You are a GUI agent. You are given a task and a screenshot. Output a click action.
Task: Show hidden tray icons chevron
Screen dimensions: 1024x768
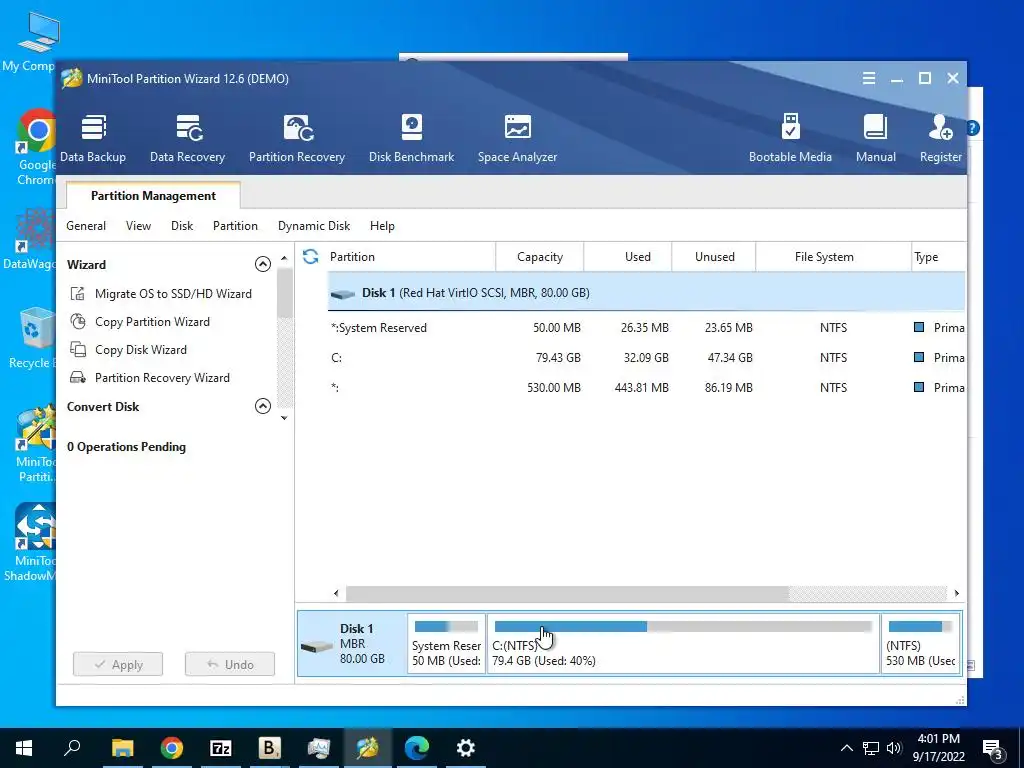pos(846,748)
